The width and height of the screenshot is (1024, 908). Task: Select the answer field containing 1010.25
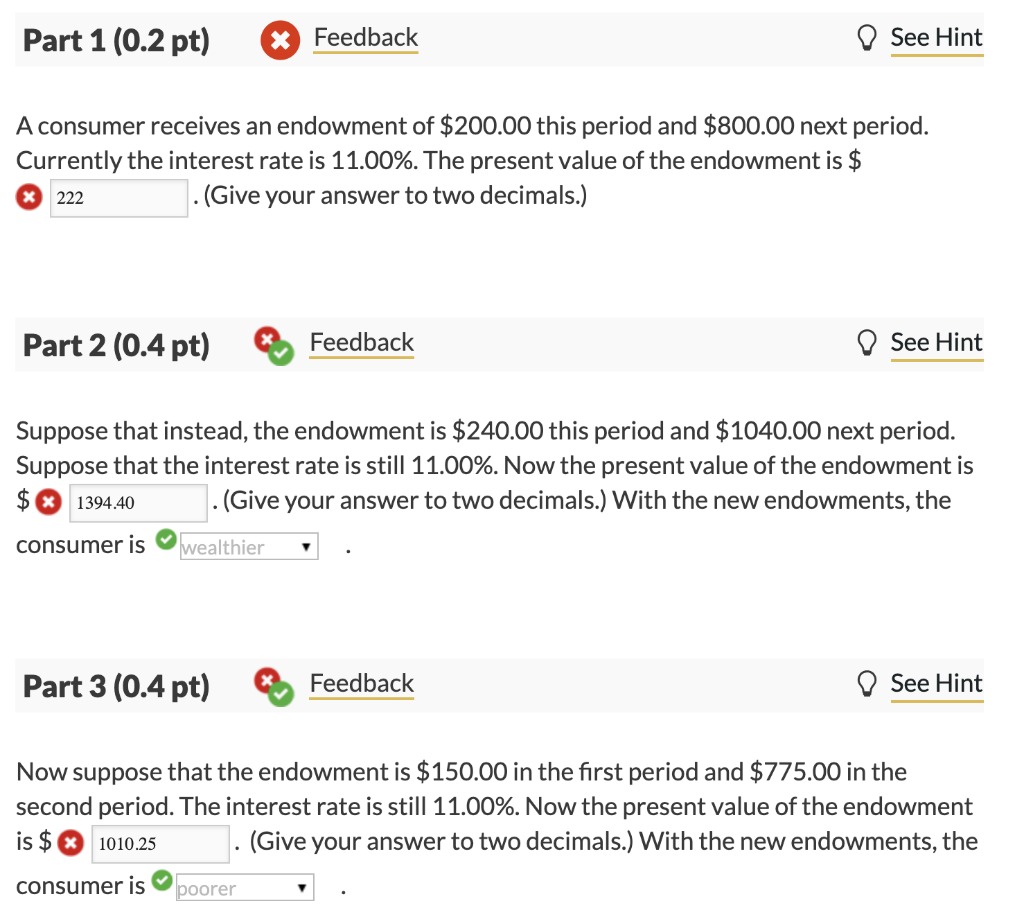(160, 843)
